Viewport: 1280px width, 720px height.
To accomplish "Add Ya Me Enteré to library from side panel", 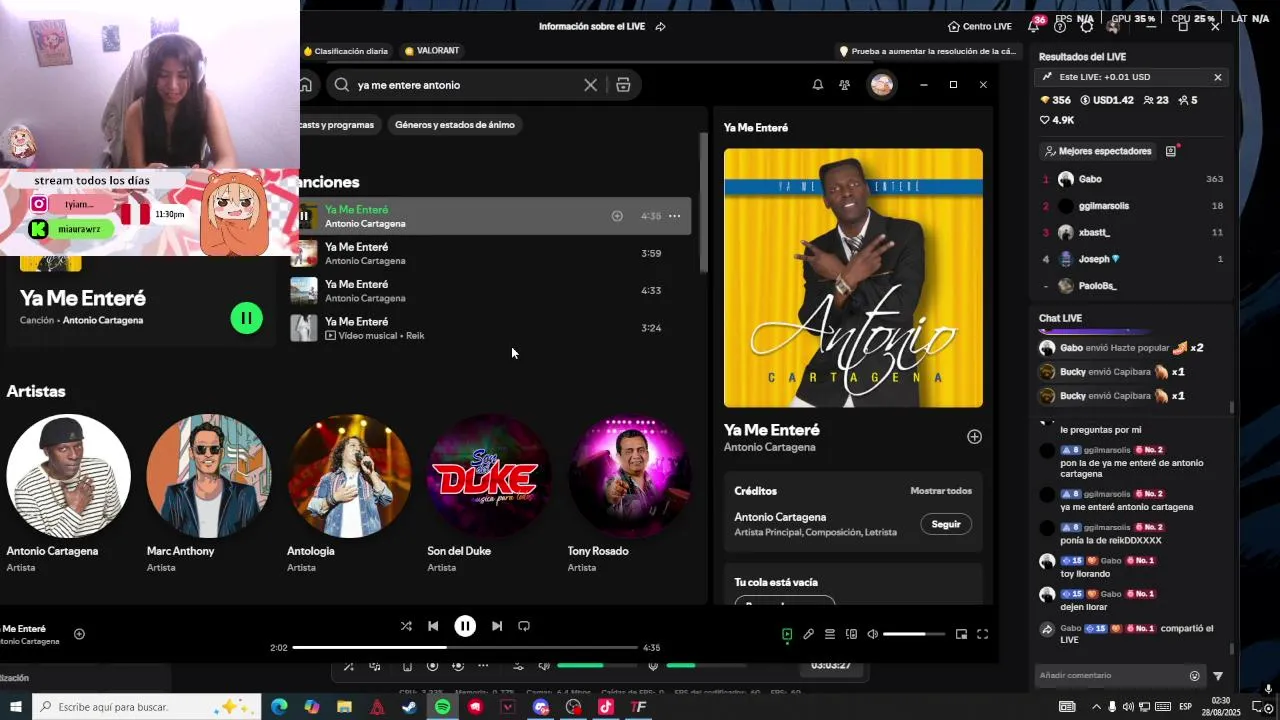I will (974, 437).
